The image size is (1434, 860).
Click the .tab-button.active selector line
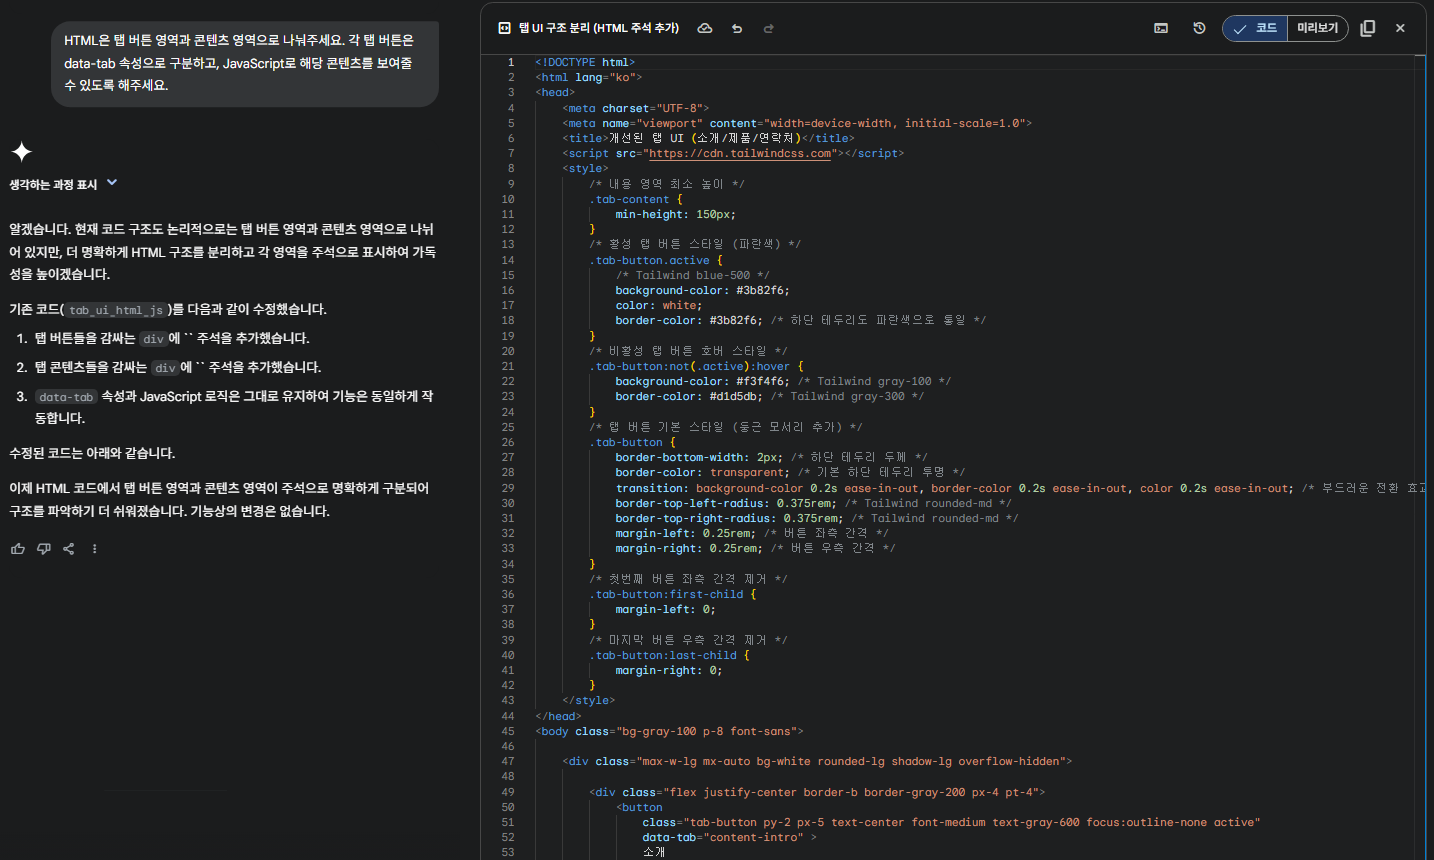pos(656,260)
